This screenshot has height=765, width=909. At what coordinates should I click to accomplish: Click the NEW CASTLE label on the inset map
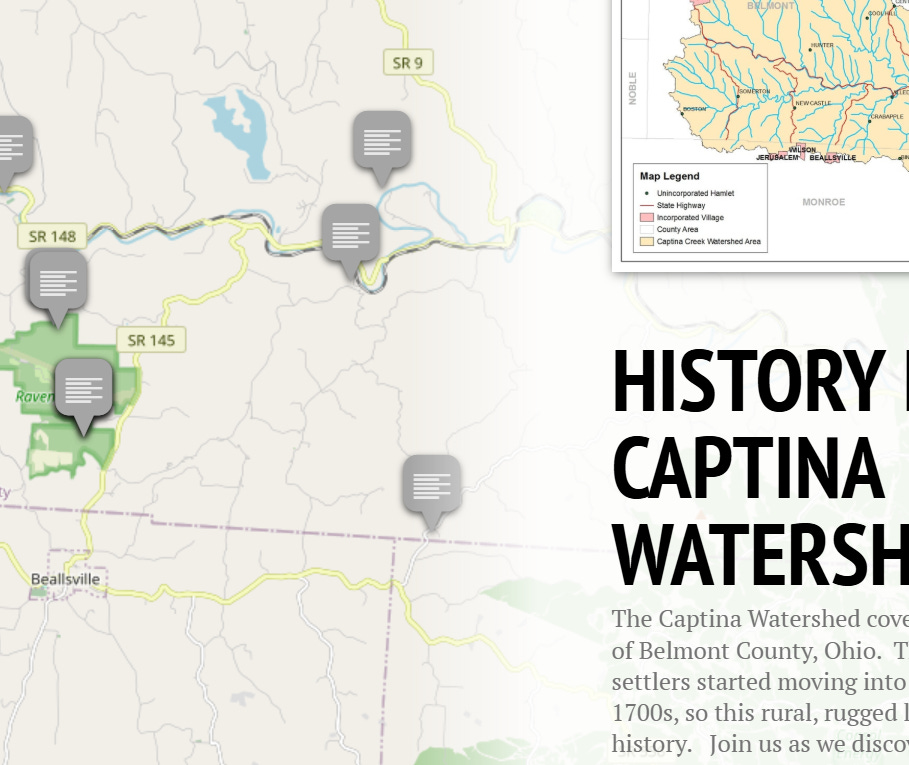point(813,103)
